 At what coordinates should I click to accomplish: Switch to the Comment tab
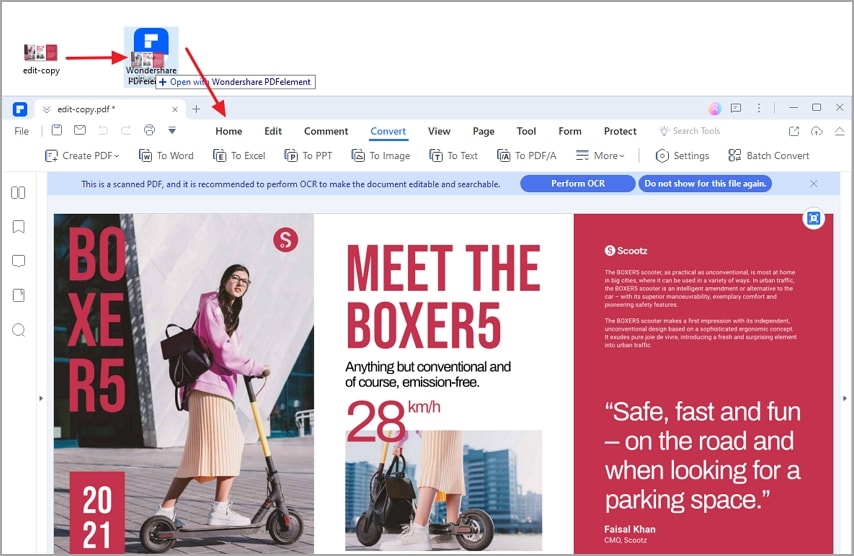(x=326, y=131)
